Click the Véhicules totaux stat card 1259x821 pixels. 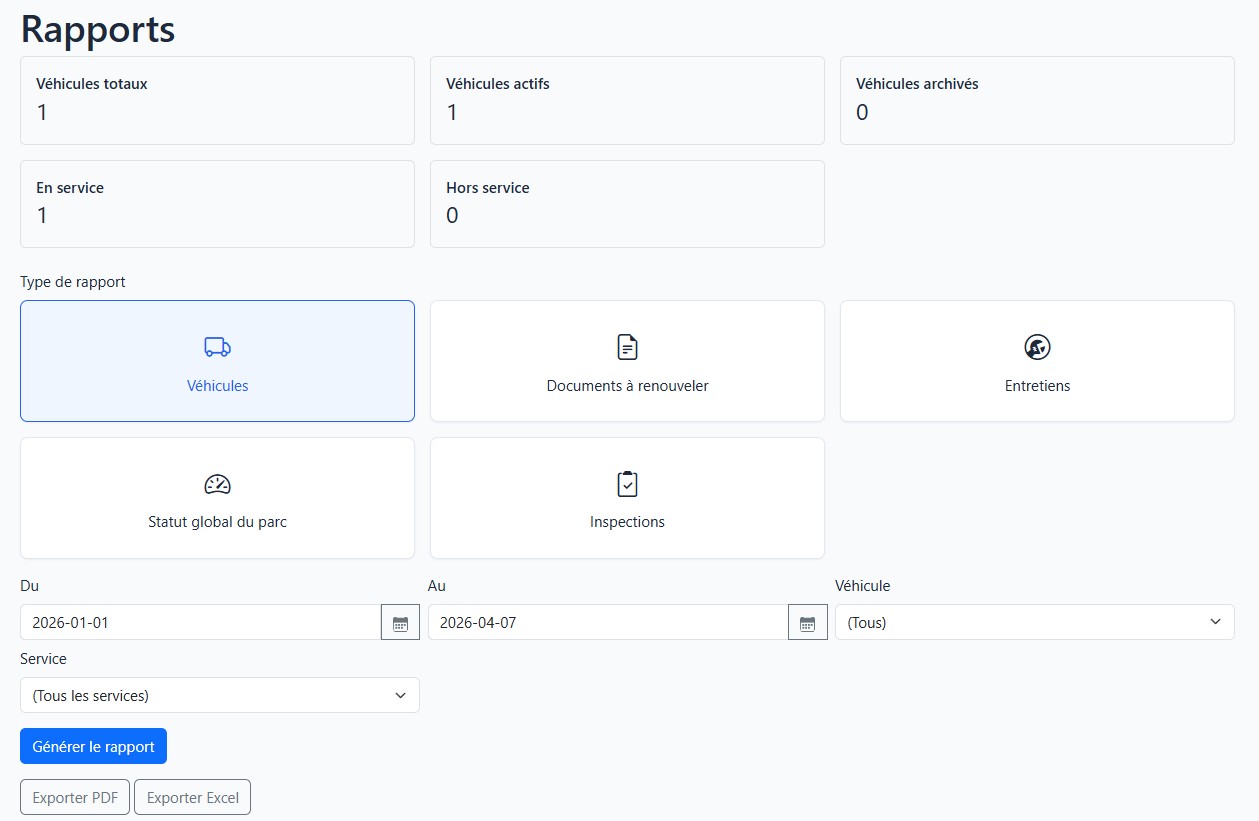click(217, 100)
